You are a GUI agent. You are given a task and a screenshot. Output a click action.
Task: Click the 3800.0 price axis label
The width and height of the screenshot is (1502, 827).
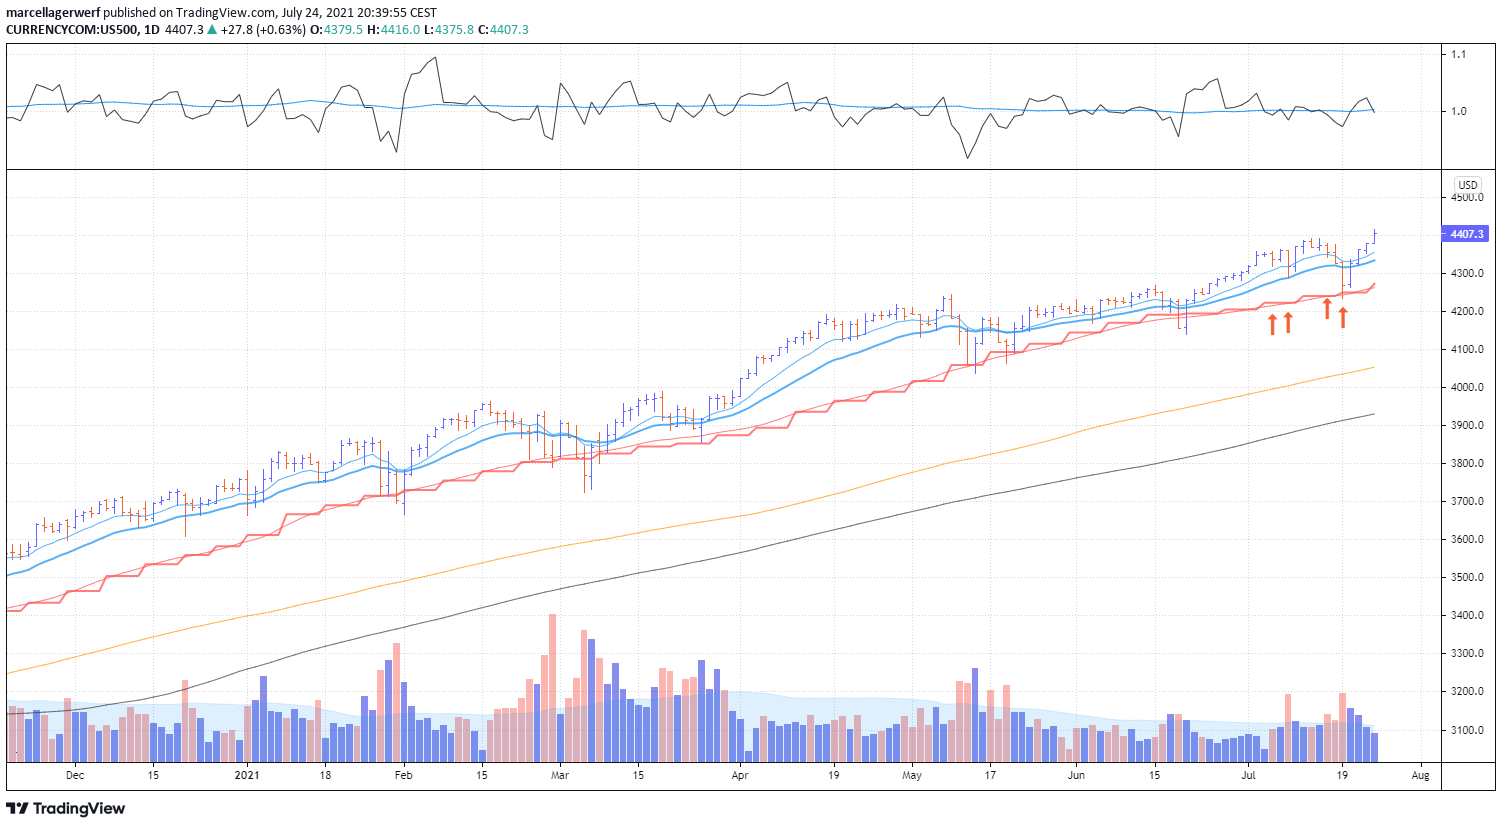pos(1467,463)
